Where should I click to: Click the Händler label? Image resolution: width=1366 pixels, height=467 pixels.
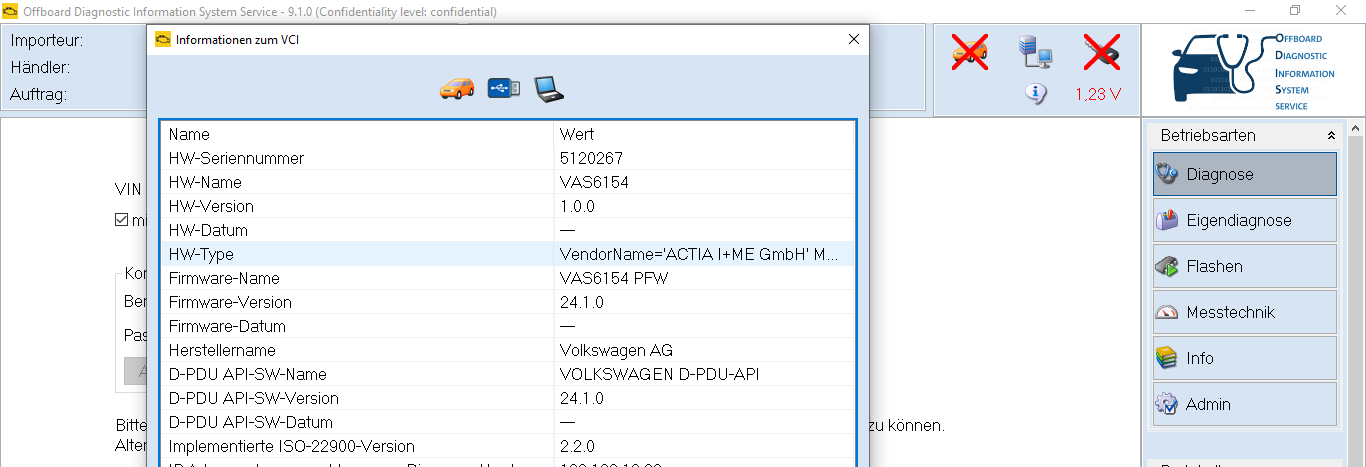tap(40, 68)
